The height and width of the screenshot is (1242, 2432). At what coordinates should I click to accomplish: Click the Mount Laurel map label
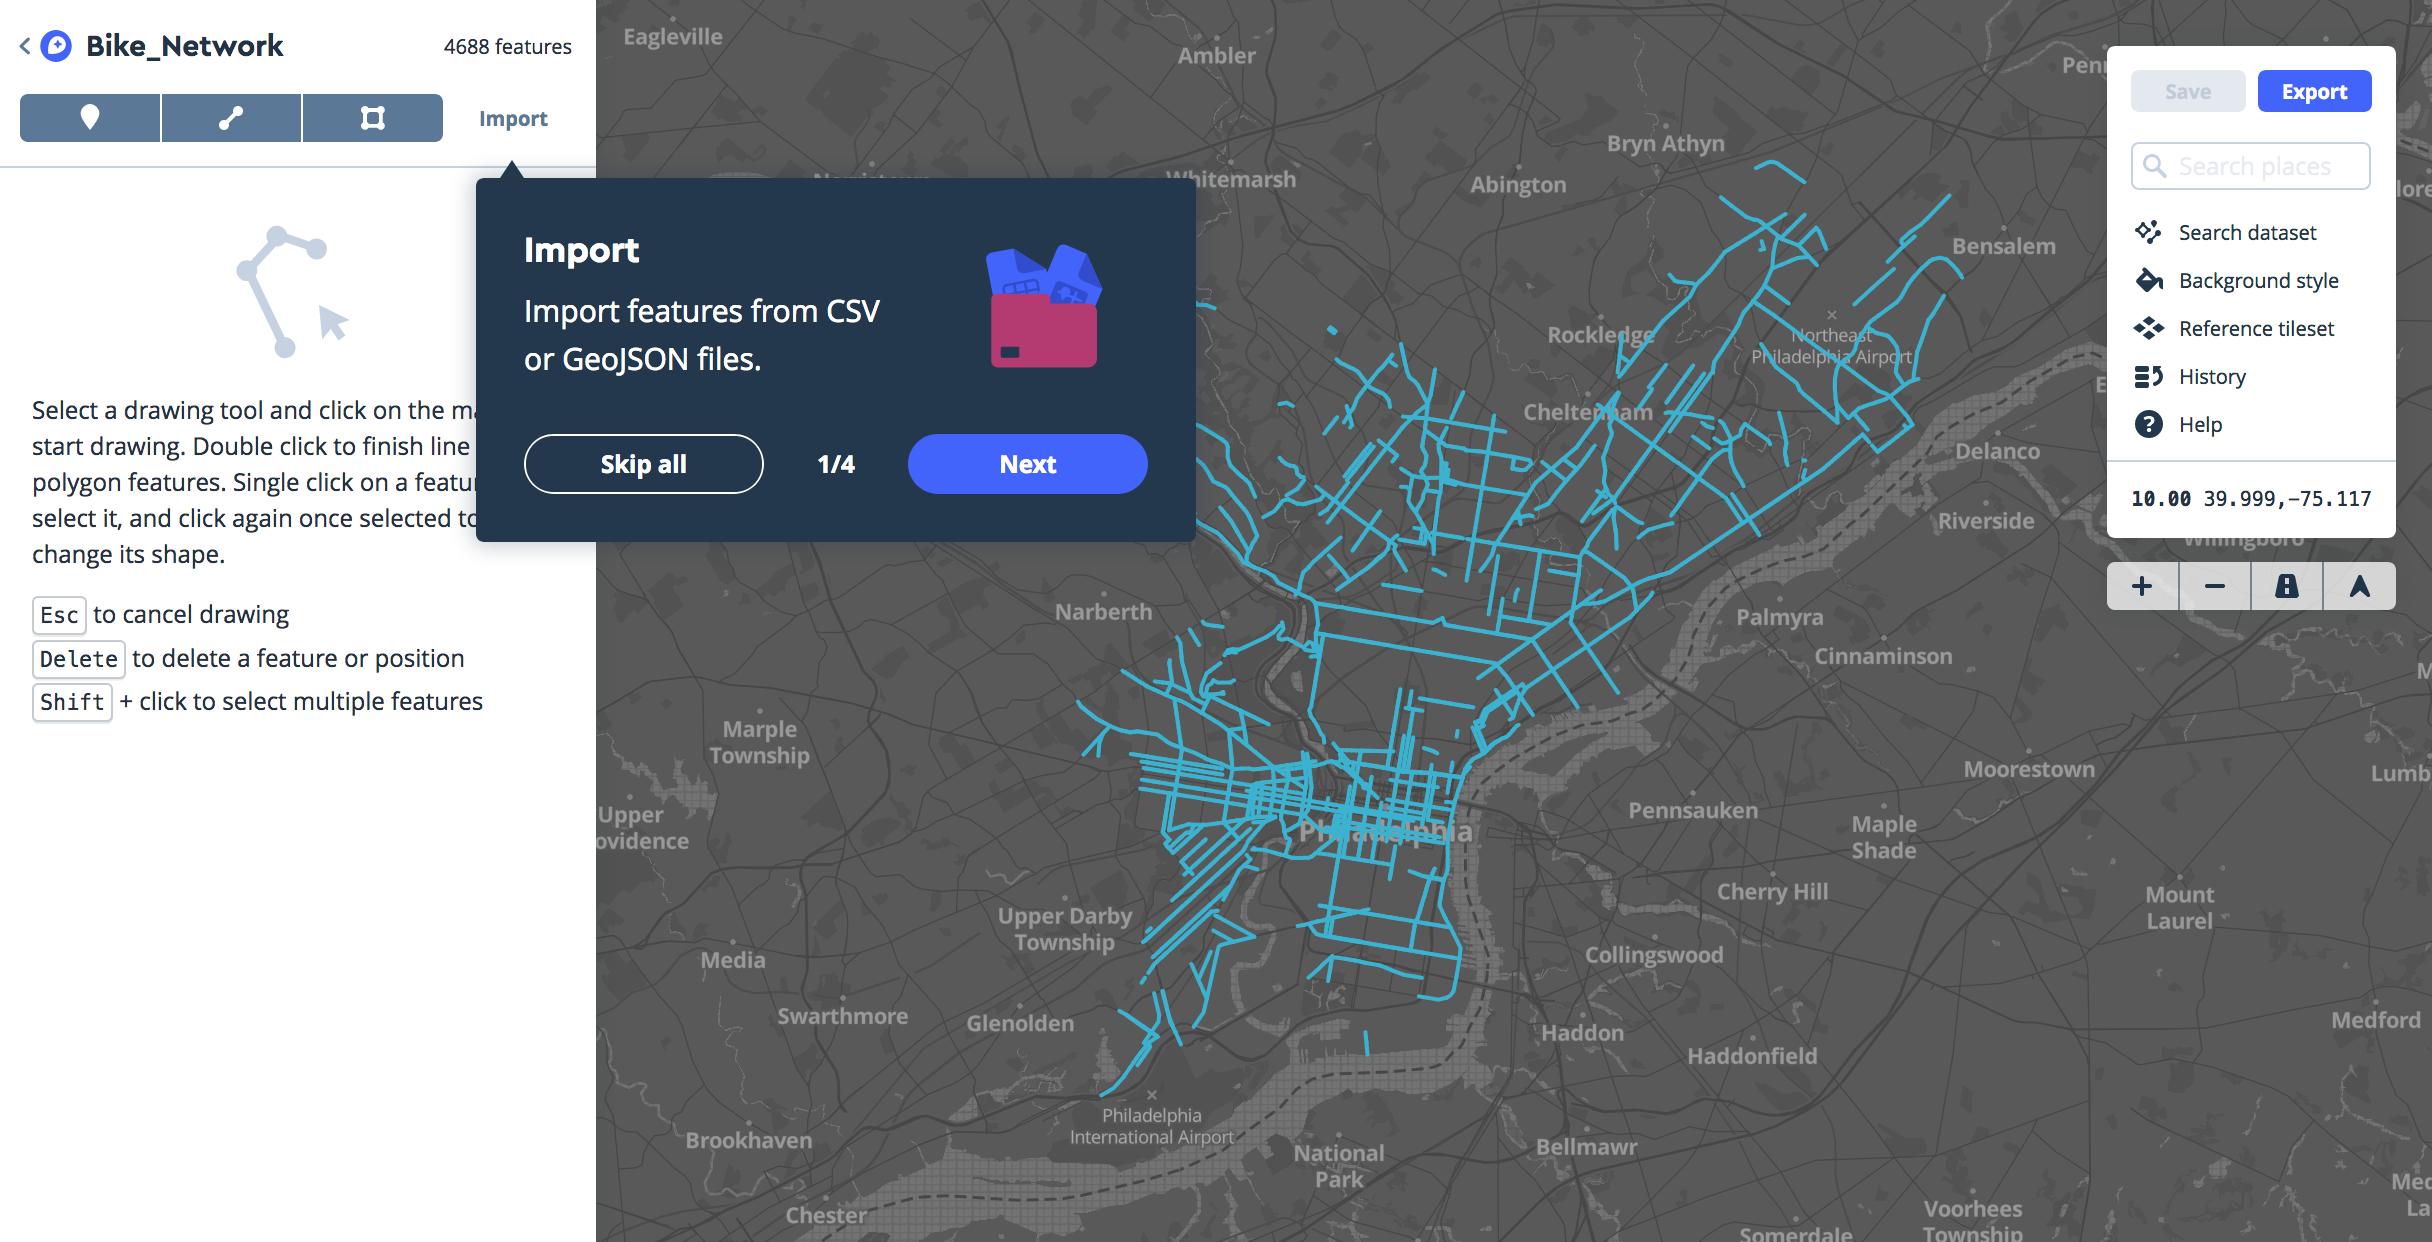coord(2180,908)
